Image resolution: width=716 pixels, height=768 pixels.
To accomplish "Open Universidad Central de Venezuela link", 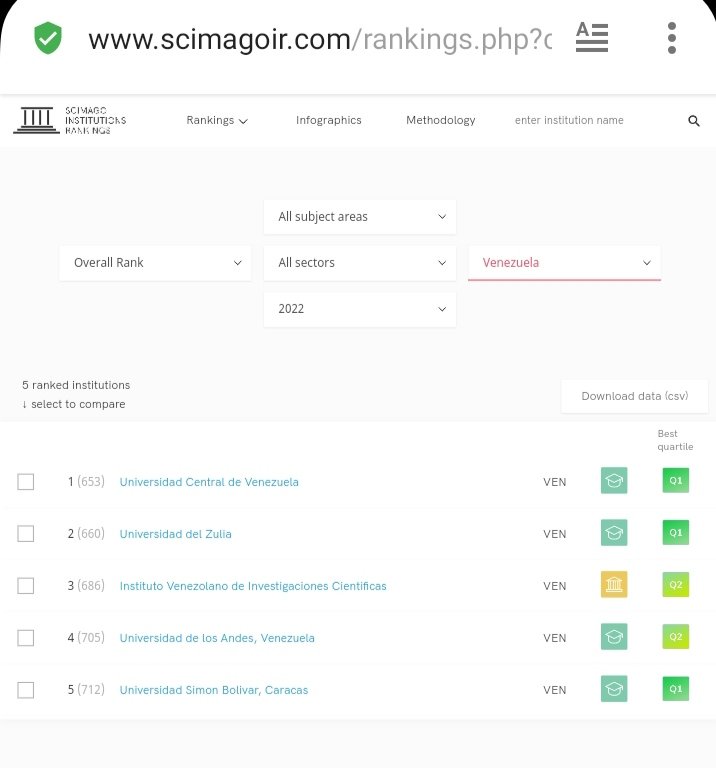I will [x=209, y=482].
